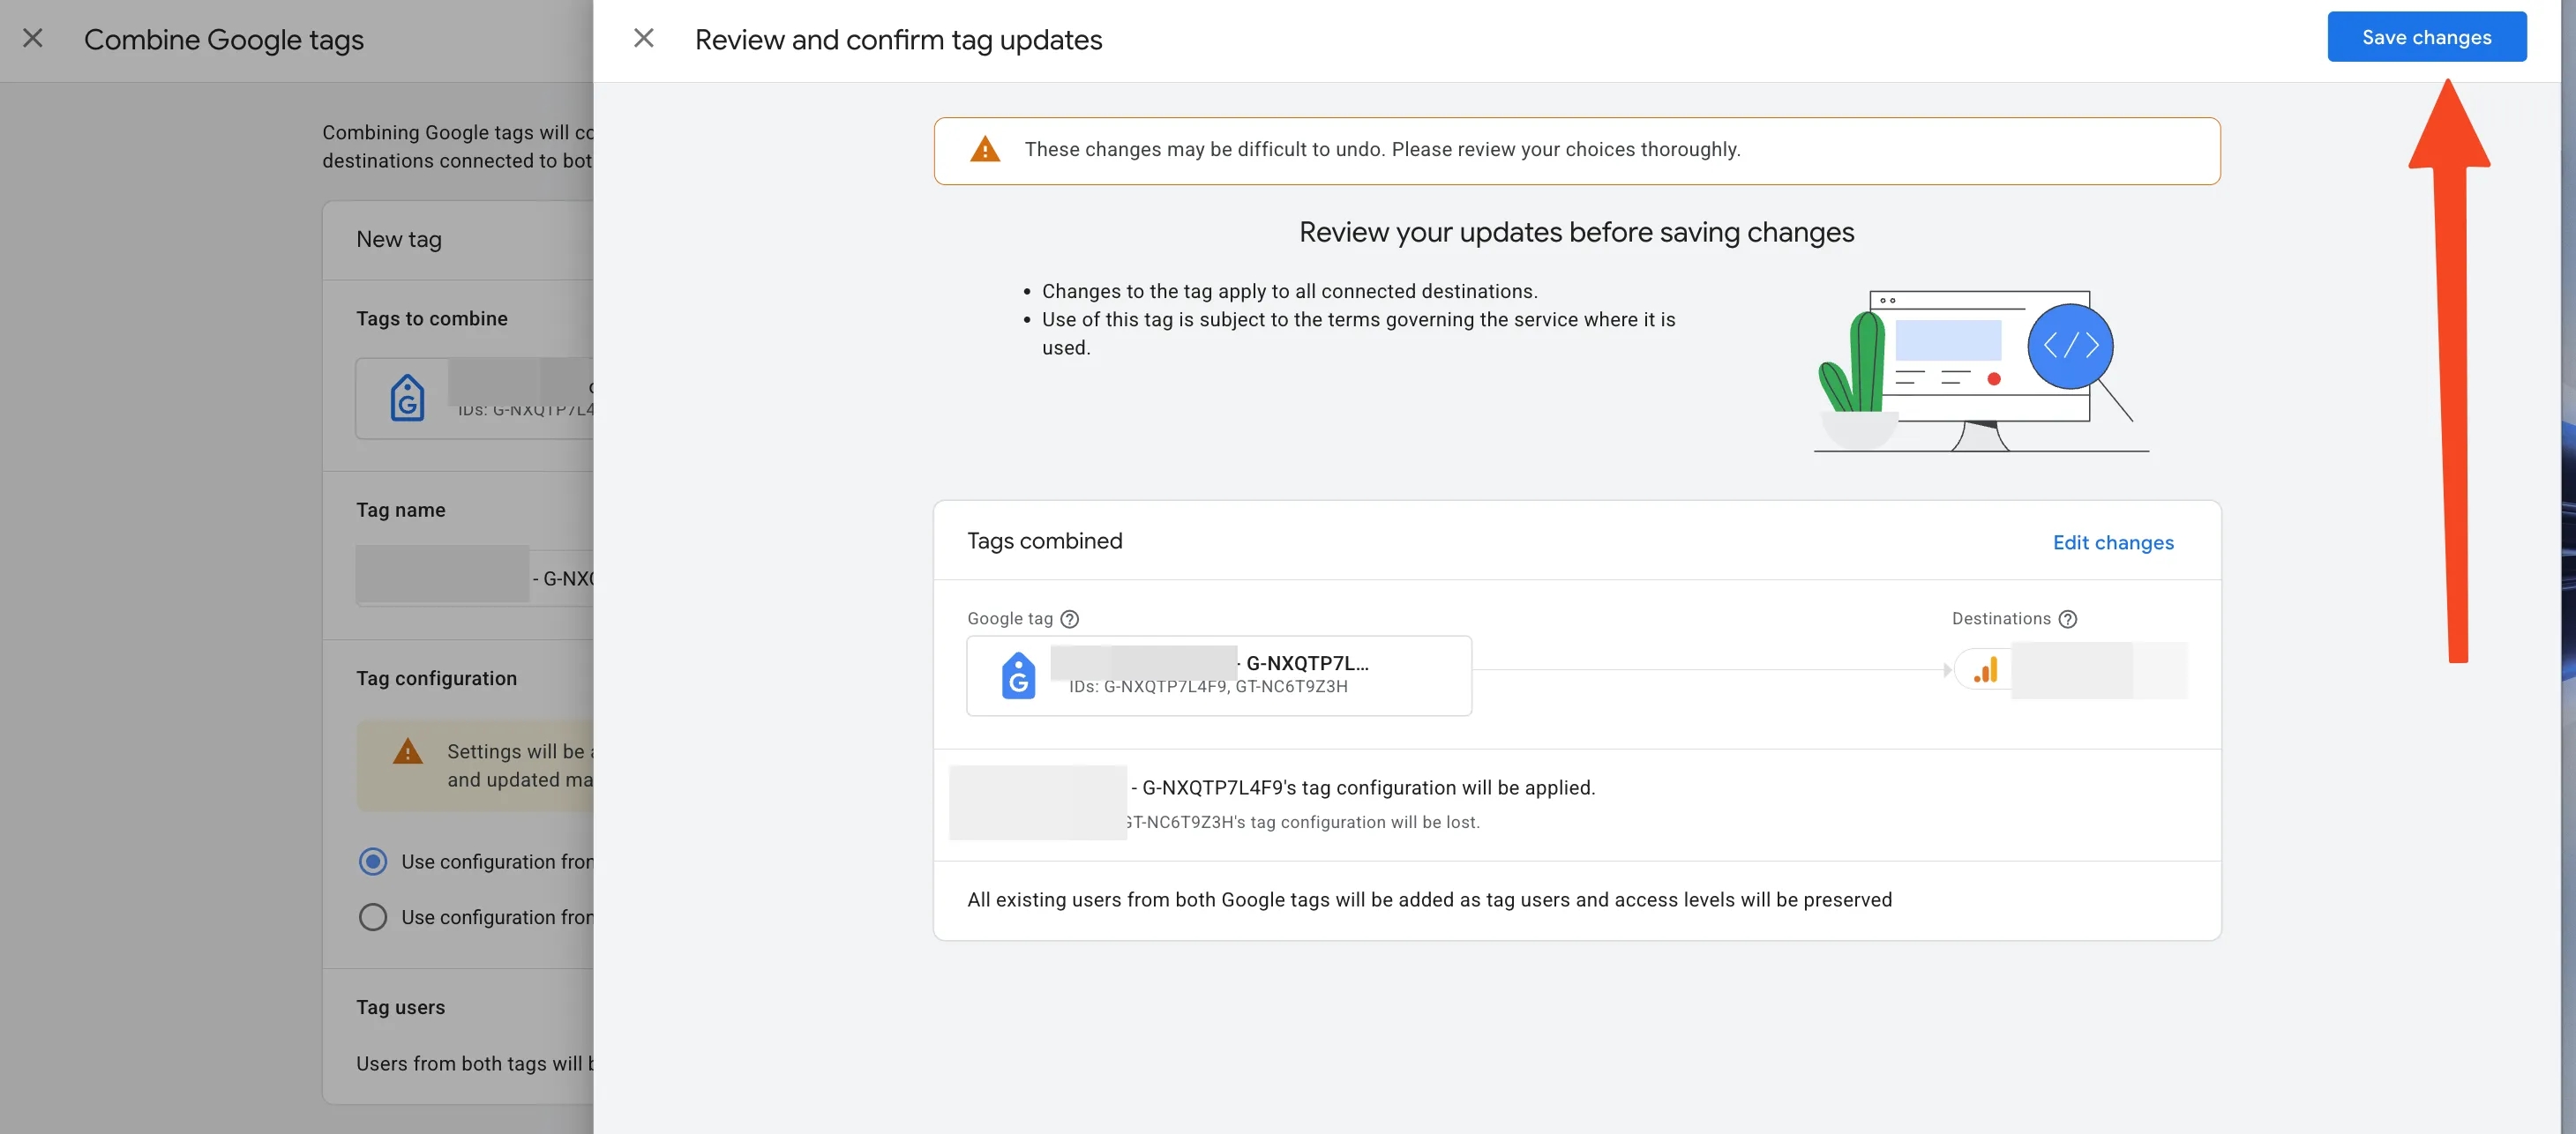Screen dimensions: 2576x1134
Task: Click the 'These changes may be difficult to undo' warning text
Action: tap(1382, 149)
